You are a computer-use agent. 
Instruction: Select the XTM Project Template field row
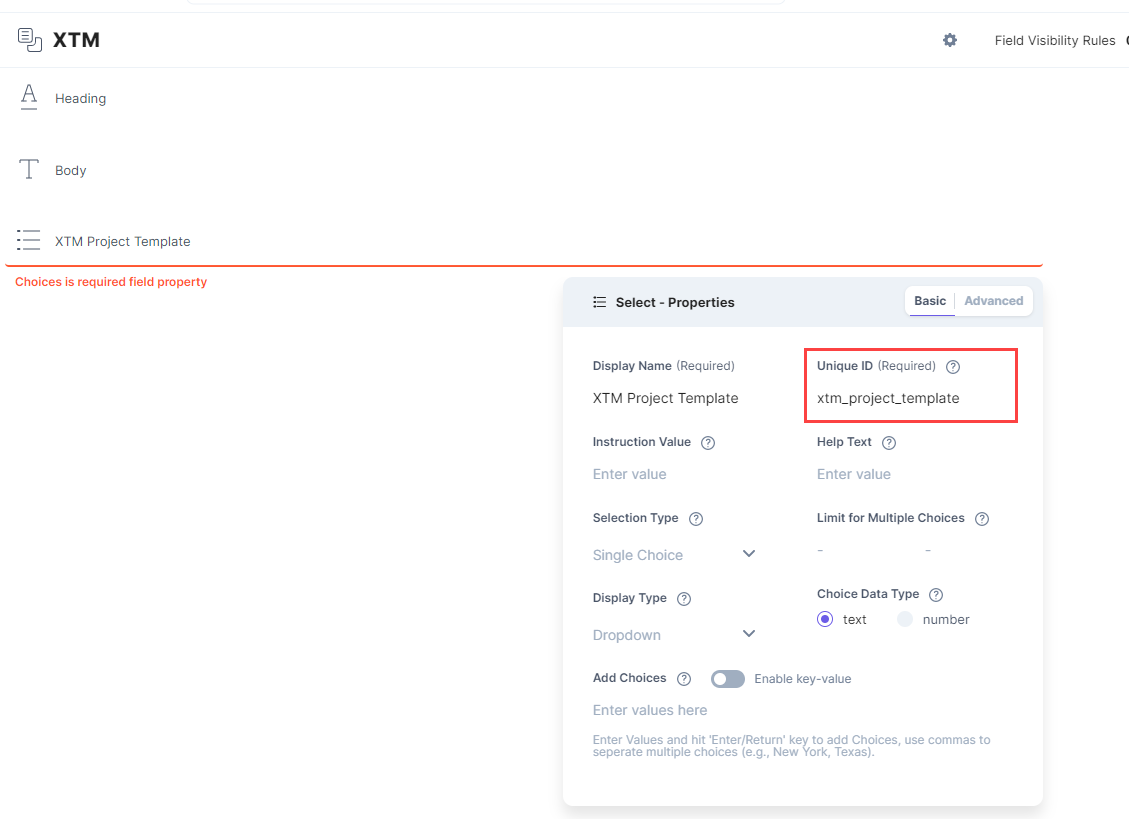(x=524, y=241)
